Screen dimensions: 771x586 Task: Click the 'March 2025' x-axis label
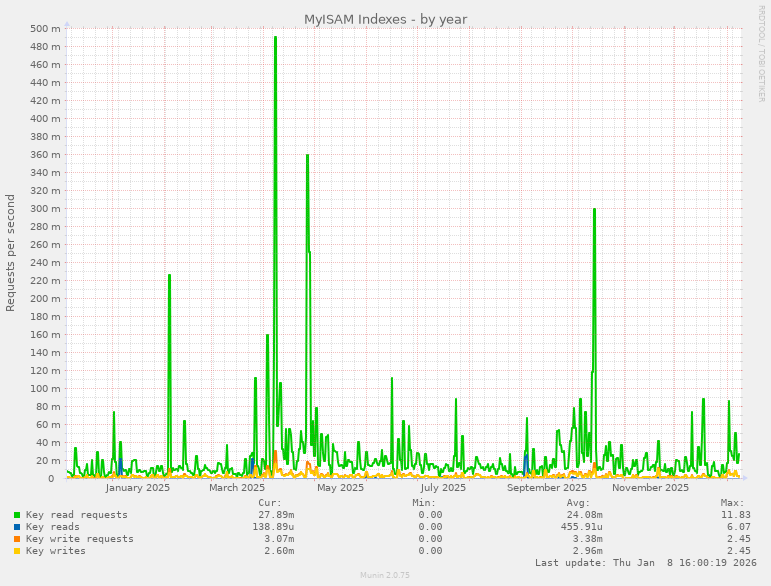pyautogui.click(x=237, y=488)
